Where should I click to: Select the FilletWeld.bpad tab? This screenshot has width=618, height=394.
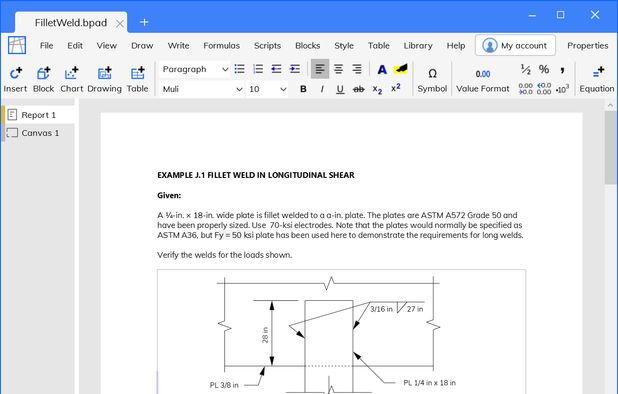point(71,23)
